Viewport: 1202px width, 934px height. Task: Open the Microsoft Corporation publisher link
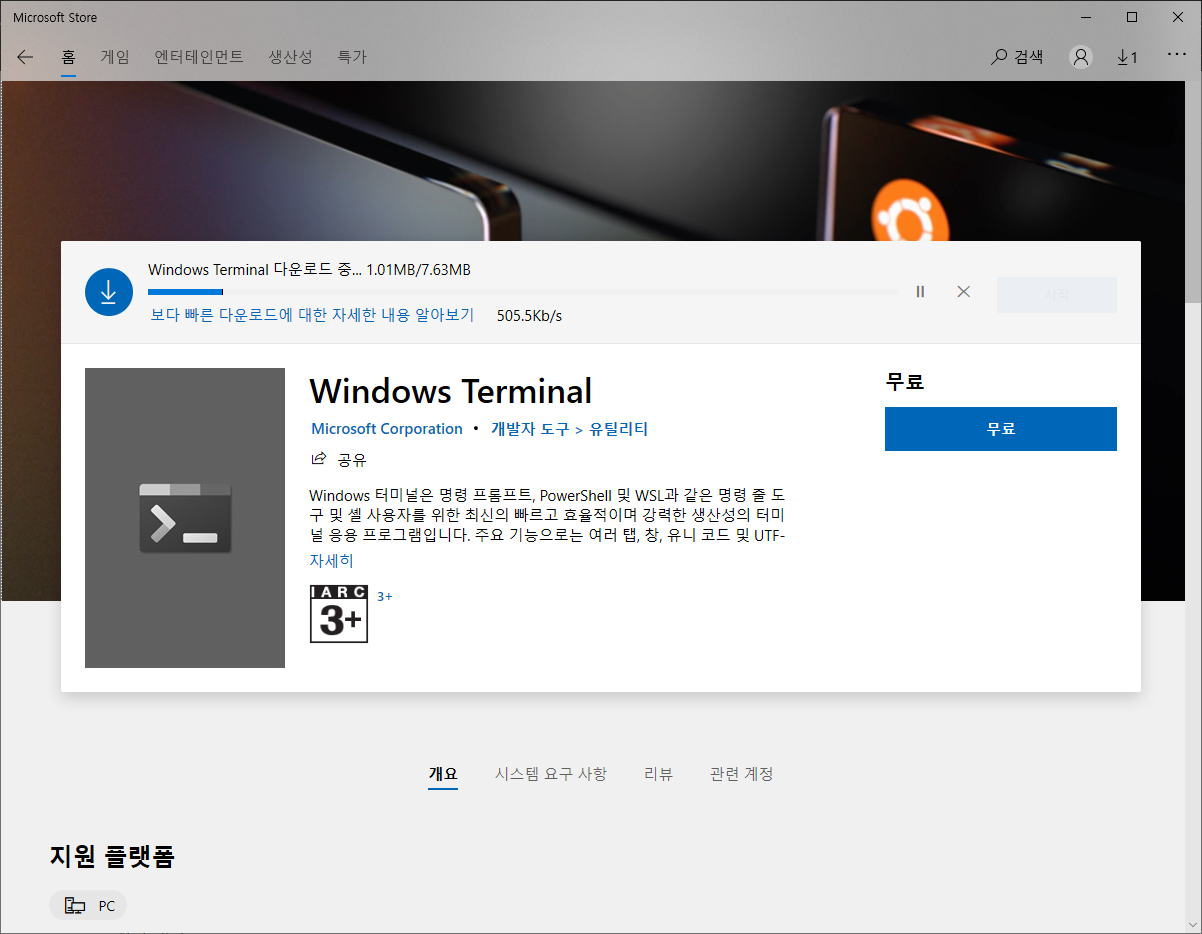(x=387, y=429)
